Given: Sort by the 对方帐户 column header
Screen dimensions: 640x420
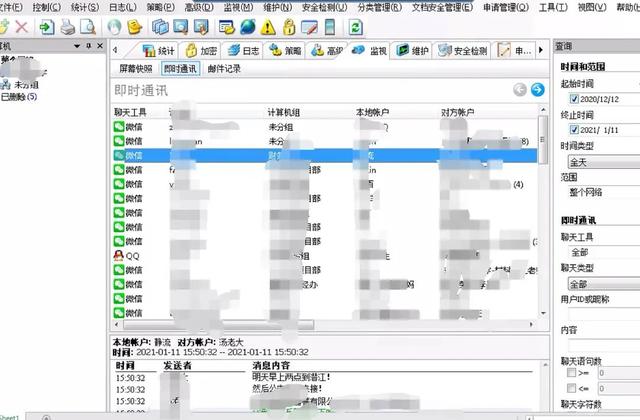Looking at the screenshot, I should click(458, 112).
